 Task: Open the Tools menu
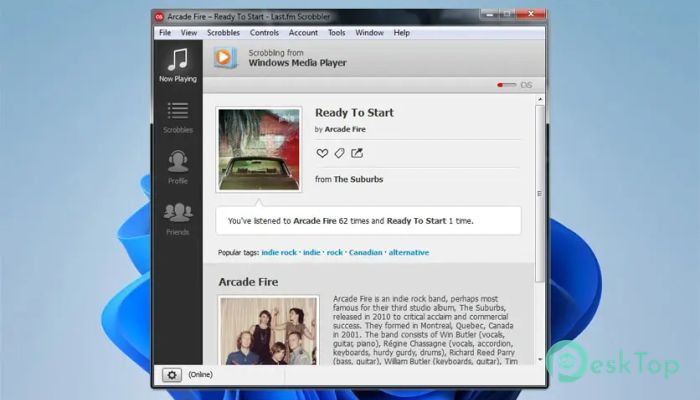pyautogui.click(x=337, y=33)
